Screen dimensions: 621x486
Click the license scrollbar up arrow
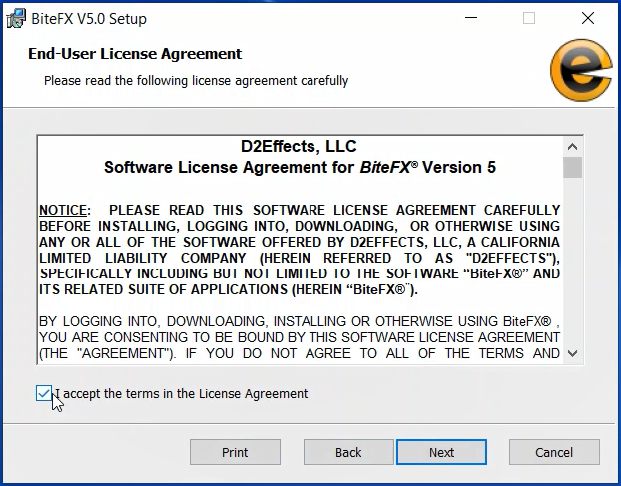click(572, 145)
